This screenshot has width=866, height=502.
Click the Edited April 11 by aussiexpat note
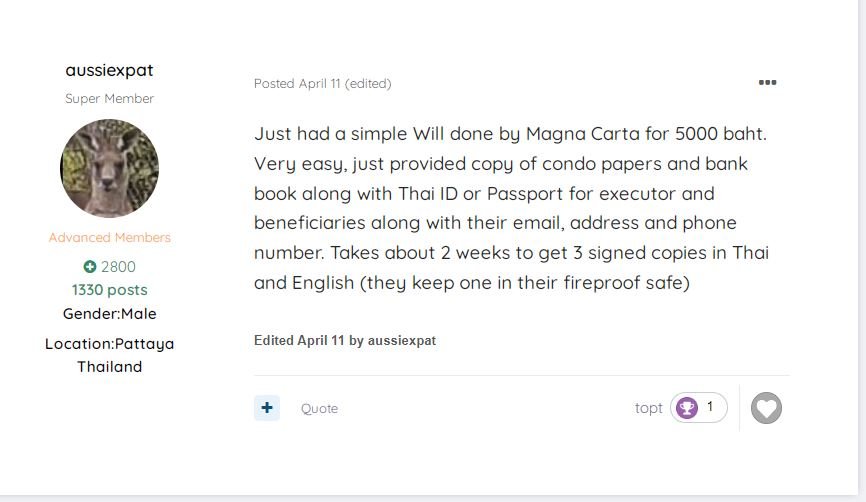click(x=345, y=340)
